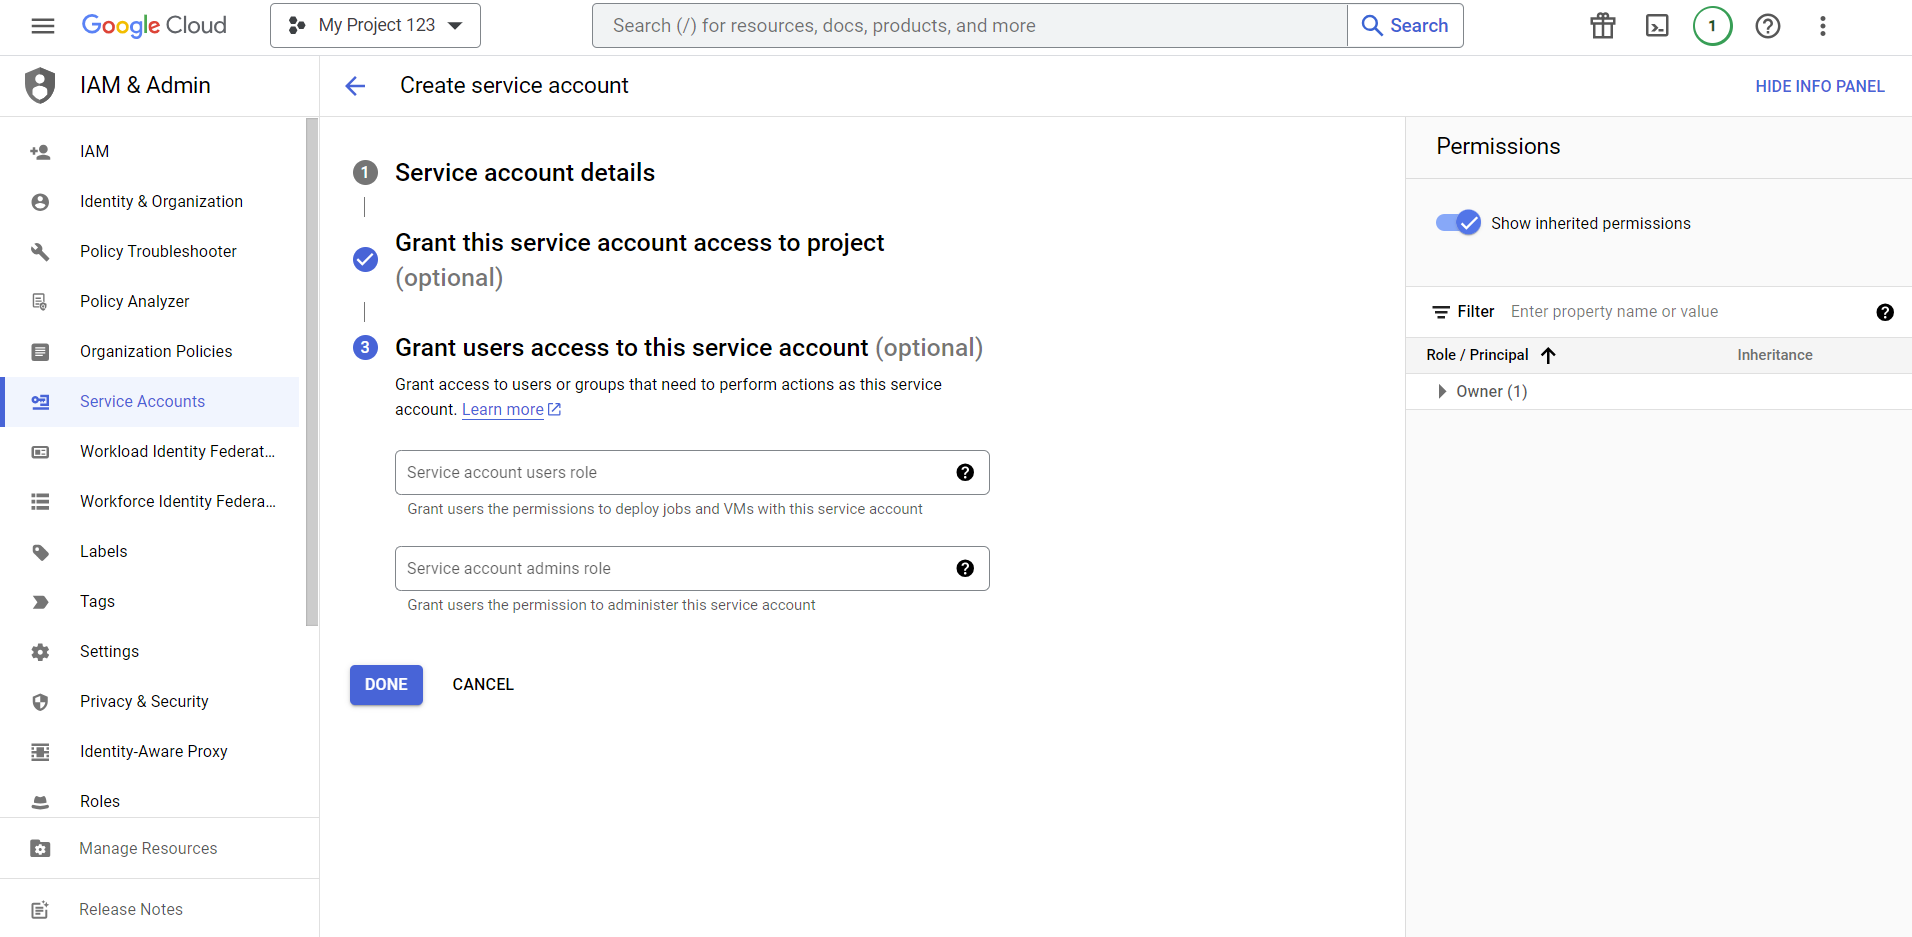Open the three-dot more options menu
Viewport: 1912px width, 937px height.
point(1823,26)
